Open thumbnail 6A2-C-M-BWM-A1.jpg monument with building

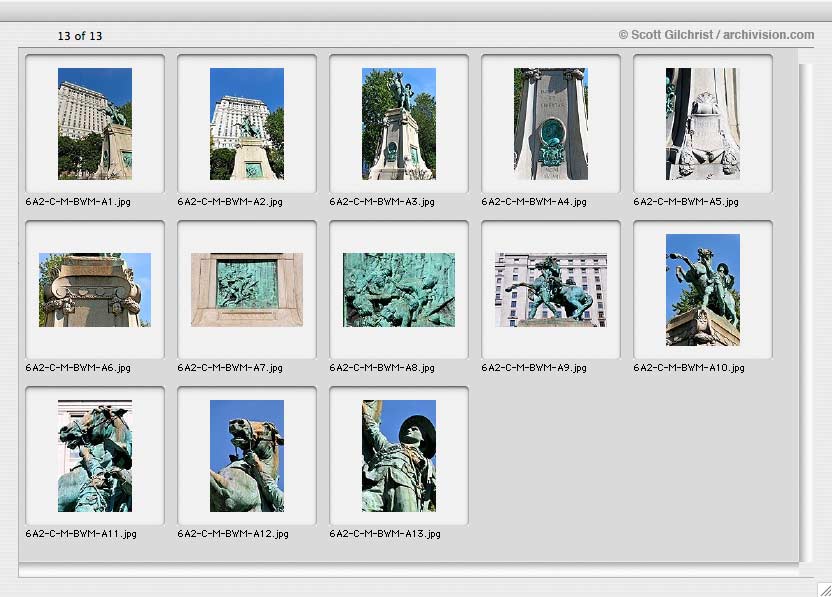tap(95, 124)
